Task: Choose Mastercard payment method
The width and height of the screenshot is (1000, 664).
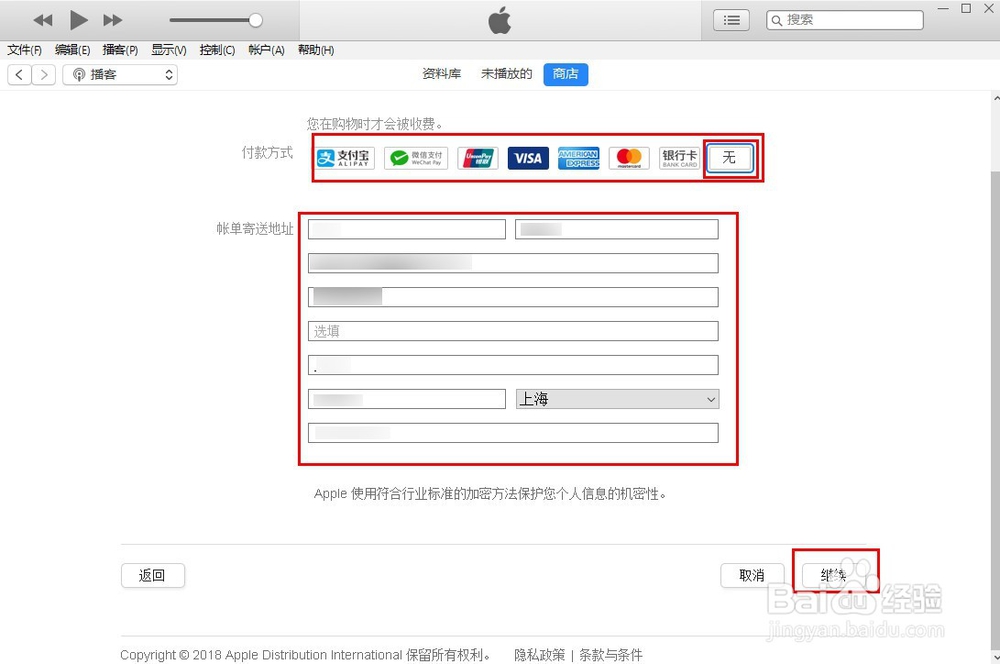Action: (629, 158)
